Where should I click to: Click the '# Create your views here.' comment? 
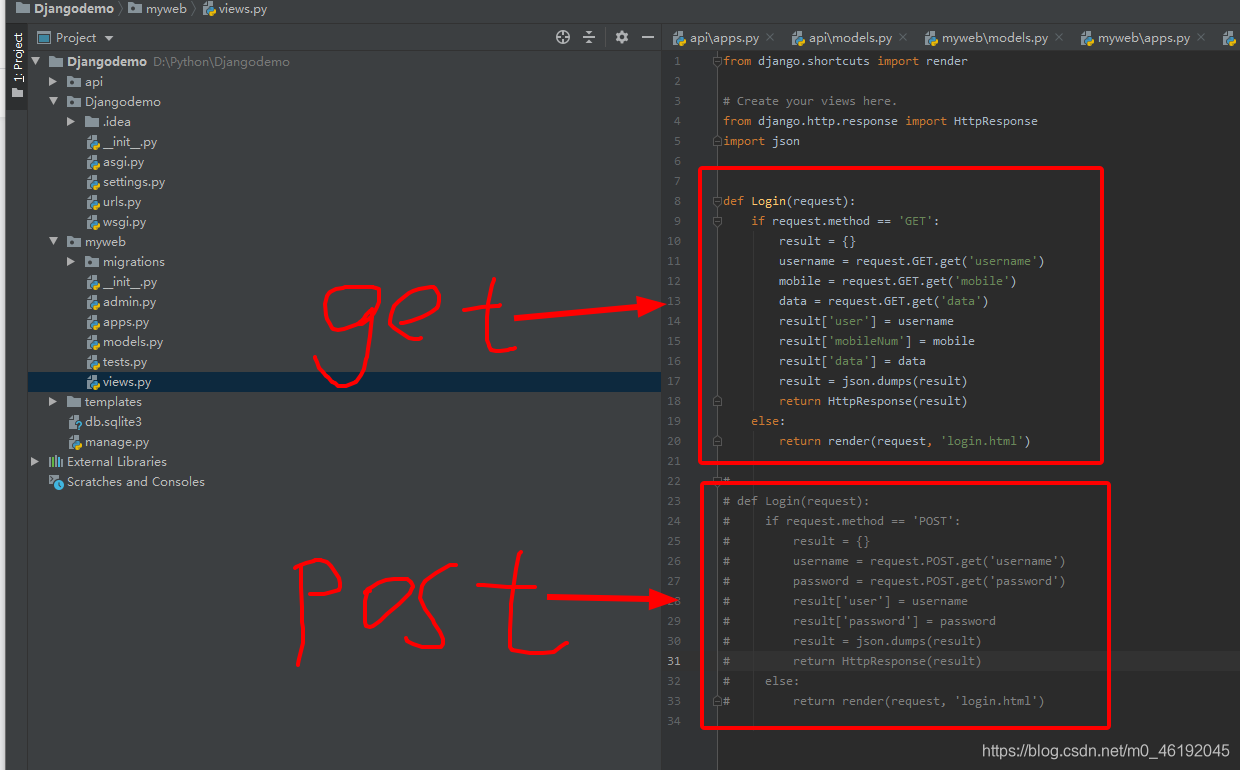810,101
